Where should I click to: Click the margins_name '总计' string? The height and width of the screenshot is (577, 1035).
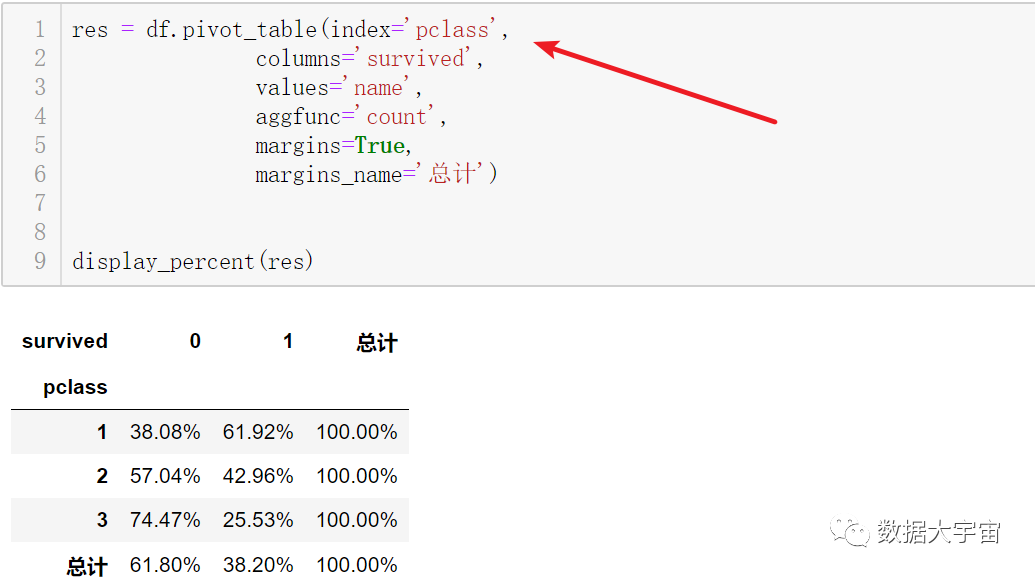[x=452, y=174]
